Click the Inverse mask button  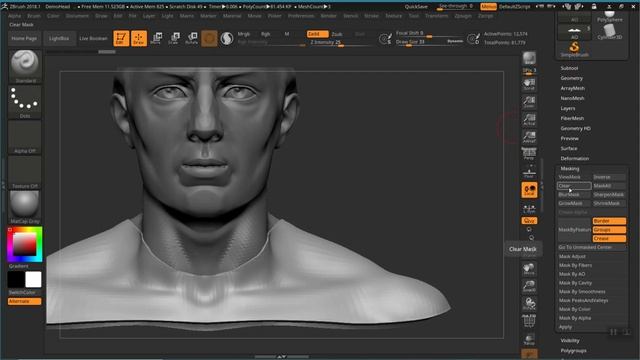(609, 177)
